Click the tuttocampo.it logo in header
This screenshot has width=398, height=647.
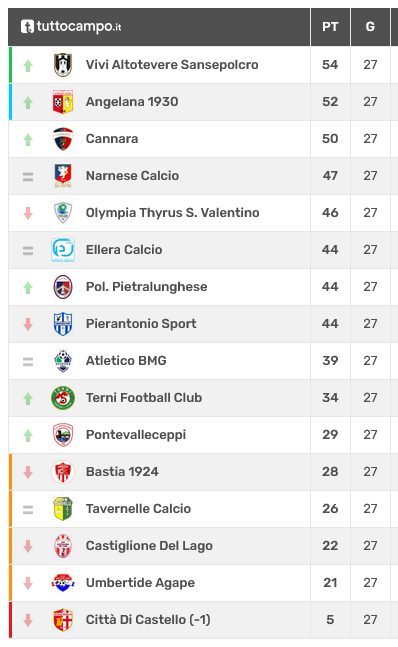(x=71, y=27)
